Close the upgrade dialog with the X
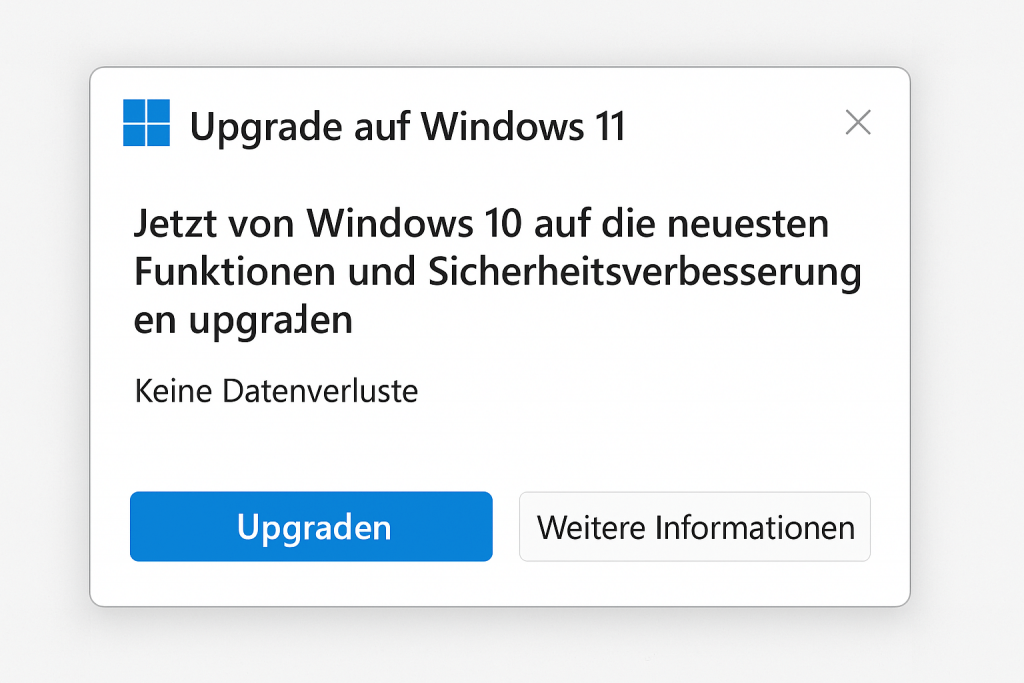 point(858,123)
